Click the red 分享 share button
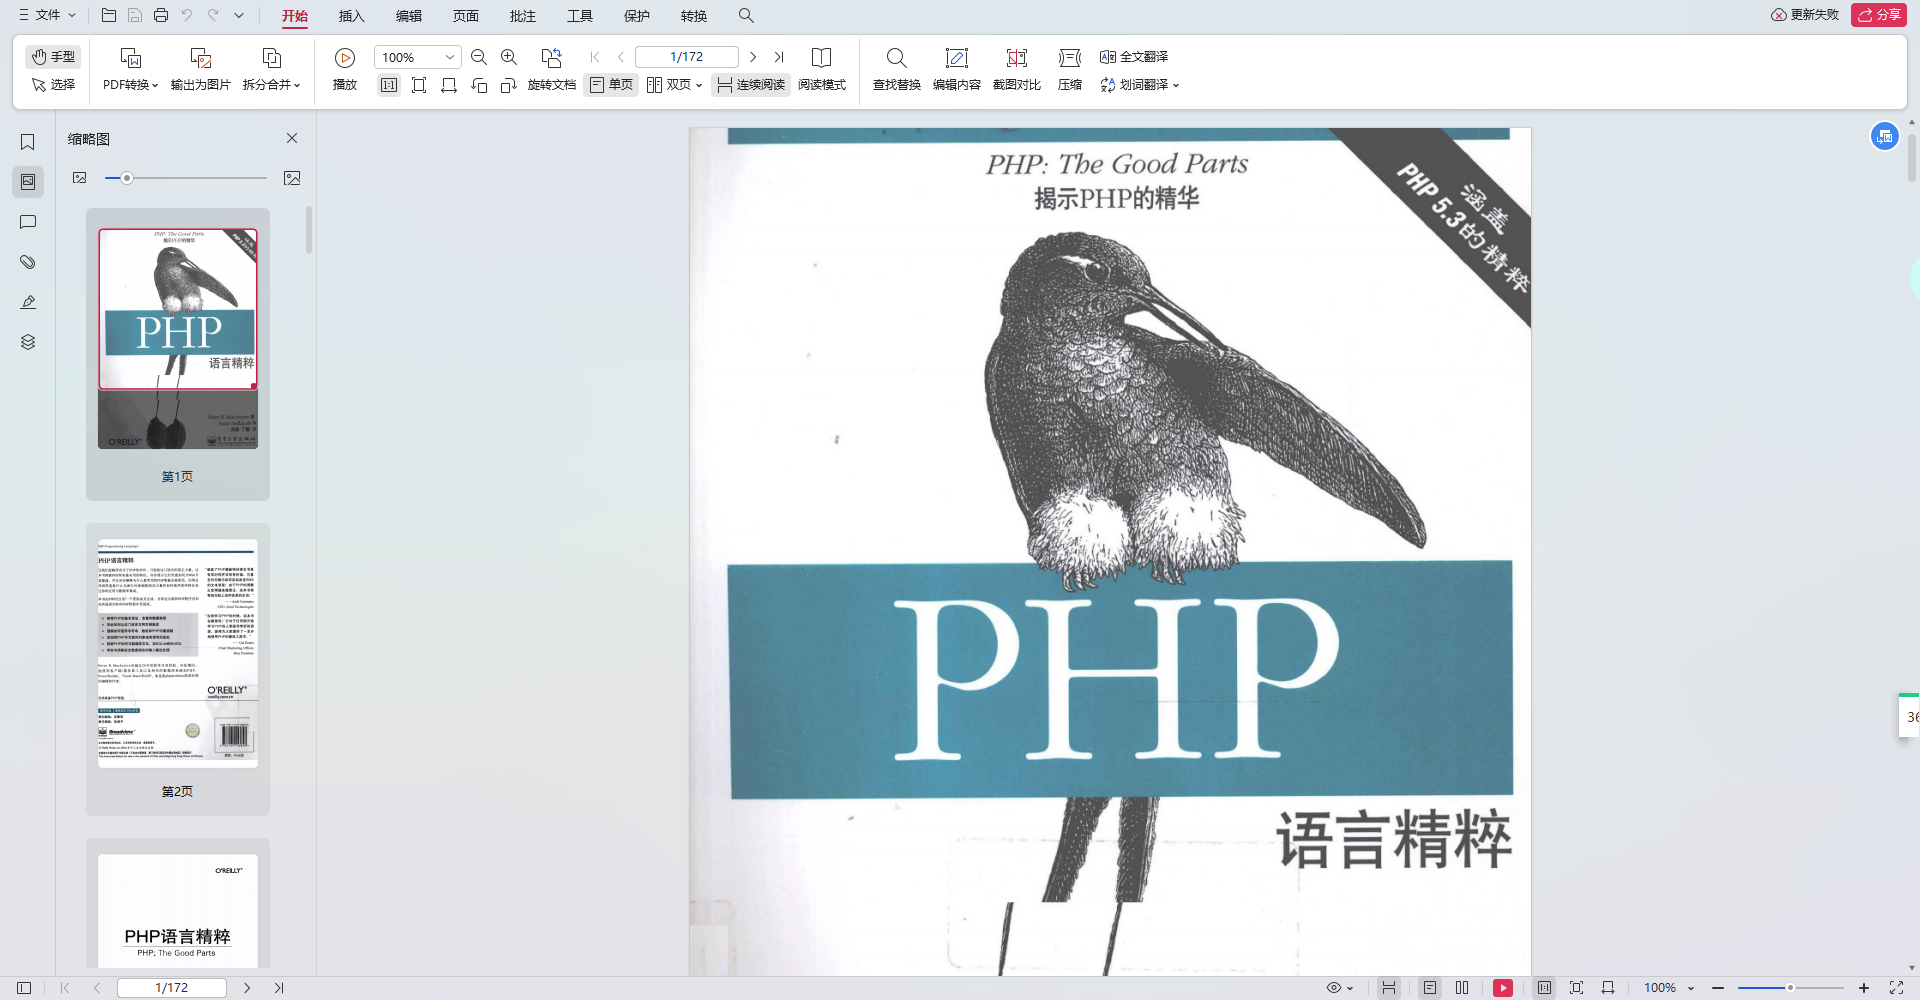The height and width of the screenshot is (1000, 1920). coord(1879,15)
